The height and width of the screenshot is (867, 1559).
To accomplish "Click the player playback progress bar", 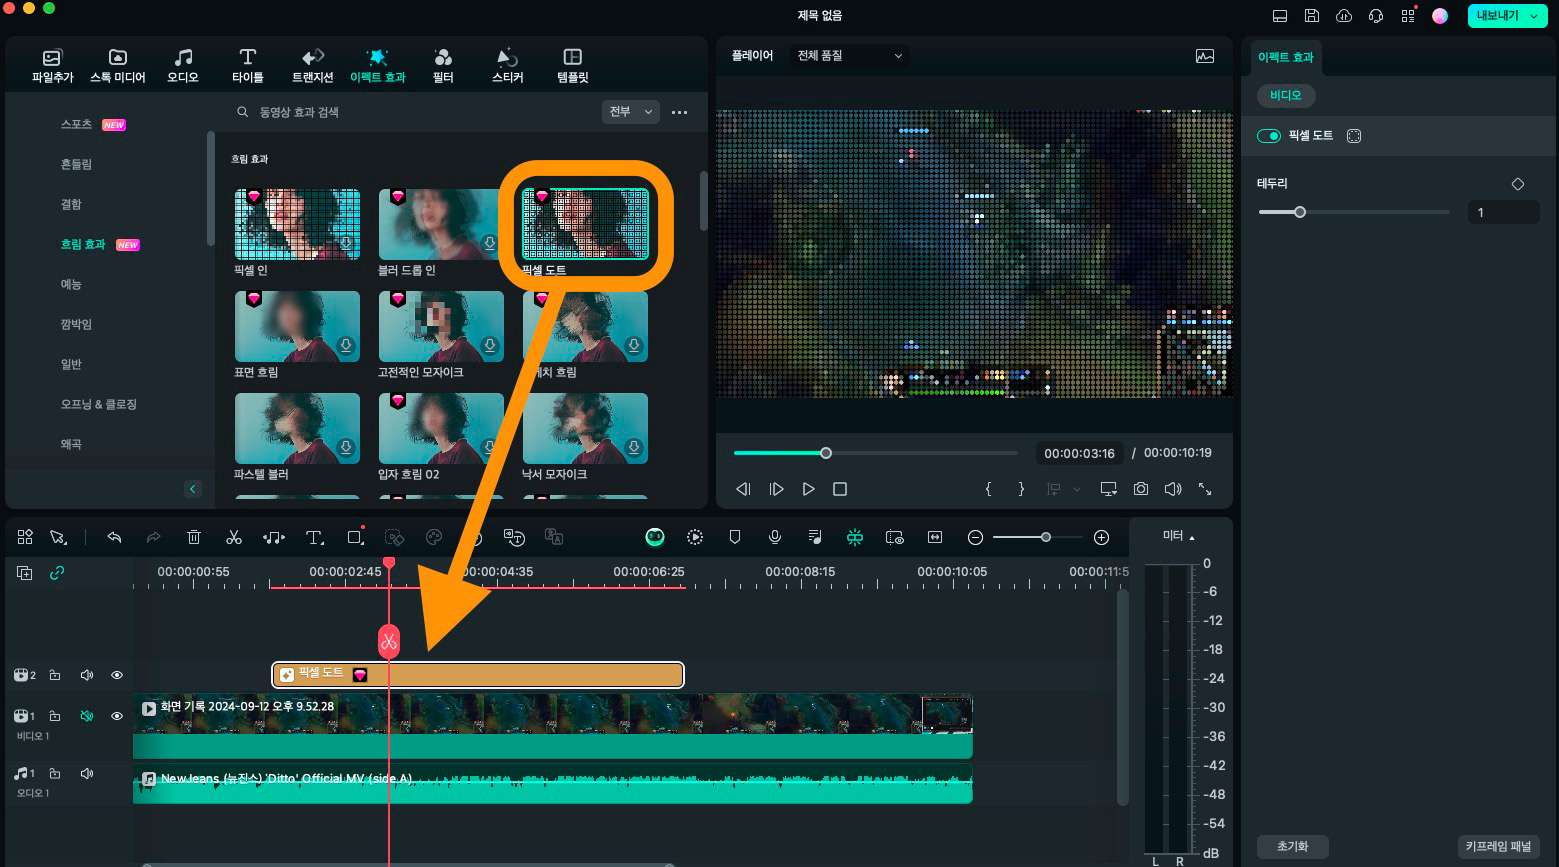I will 875,453.
